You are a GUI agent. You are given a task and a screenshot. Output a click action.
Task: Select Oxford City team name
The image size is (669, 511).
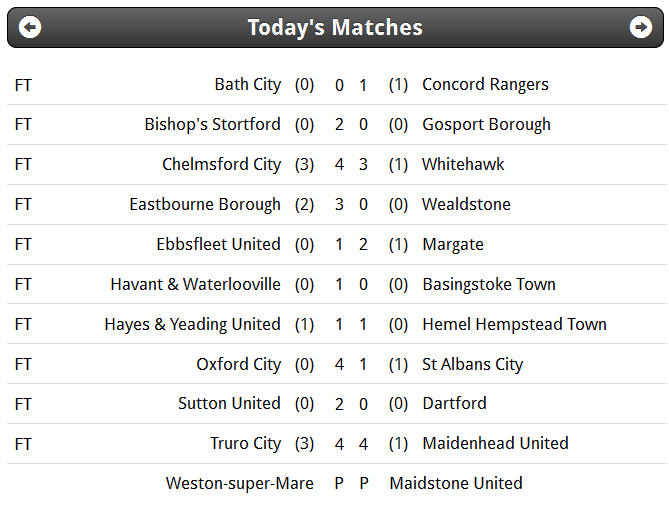[x=239, y=364]
